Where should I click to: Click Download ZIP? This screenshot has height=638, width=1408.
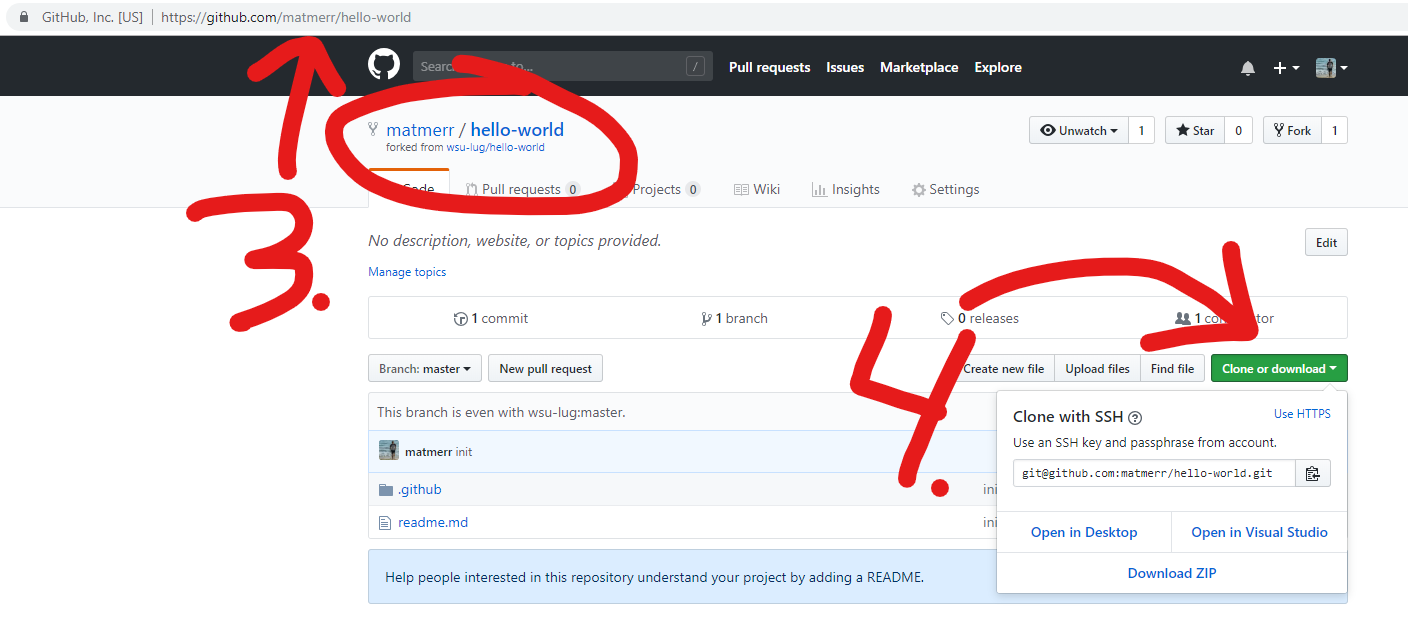(1172, 573)
